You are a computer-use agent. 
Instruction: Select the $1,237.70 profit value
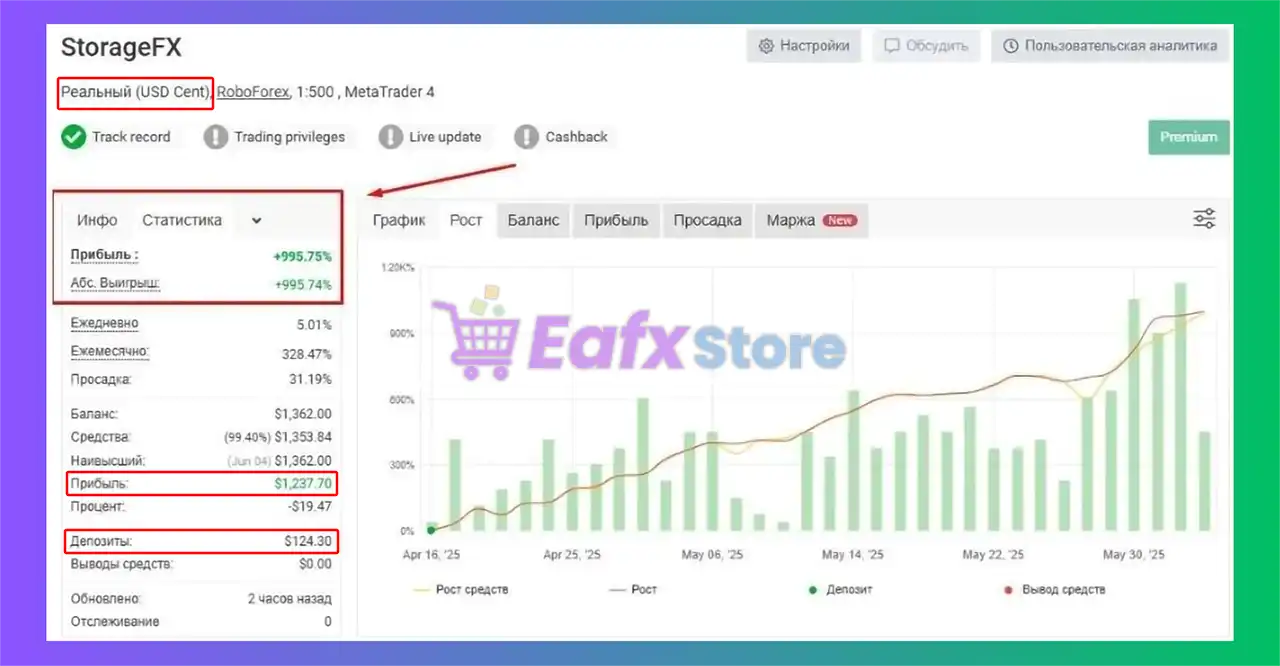(303, 485)
